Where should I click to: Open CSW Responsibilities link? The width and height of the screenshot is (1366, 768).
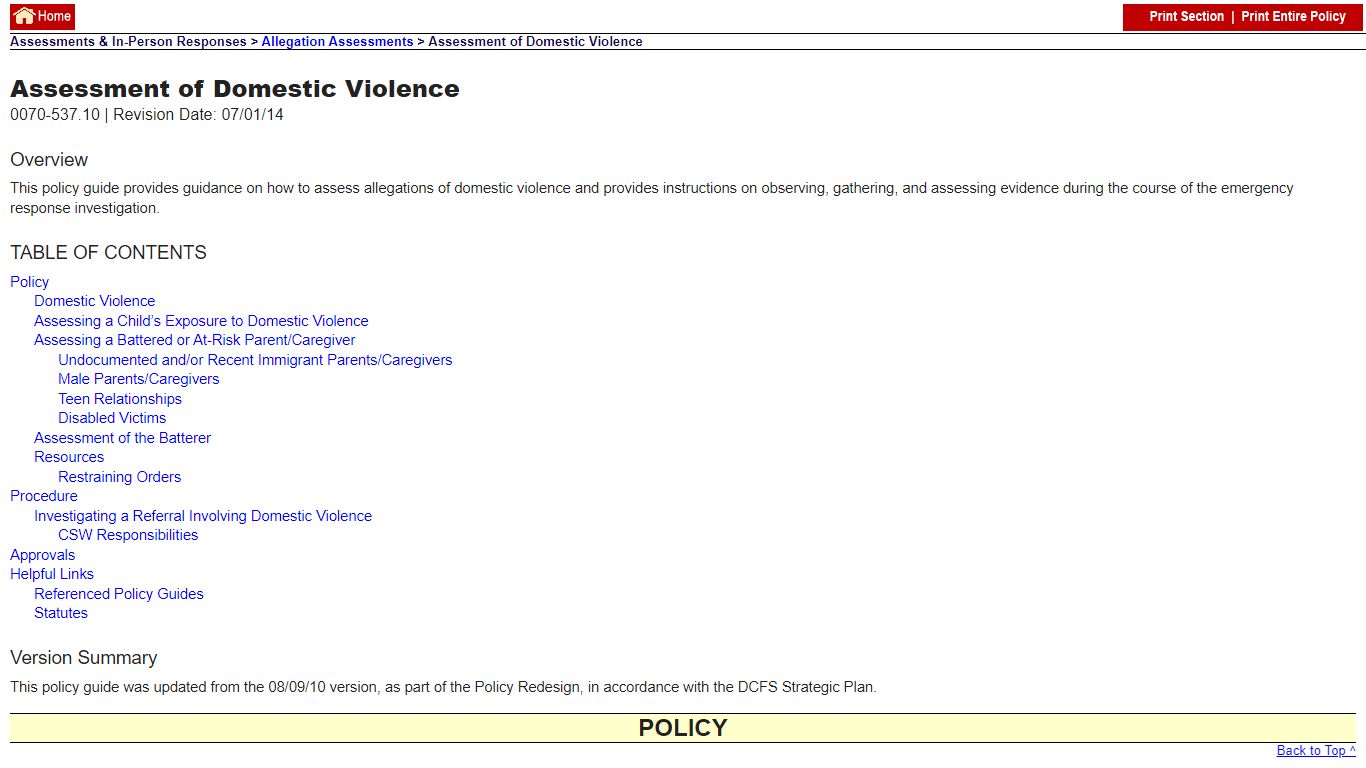(x=128, y=535)
